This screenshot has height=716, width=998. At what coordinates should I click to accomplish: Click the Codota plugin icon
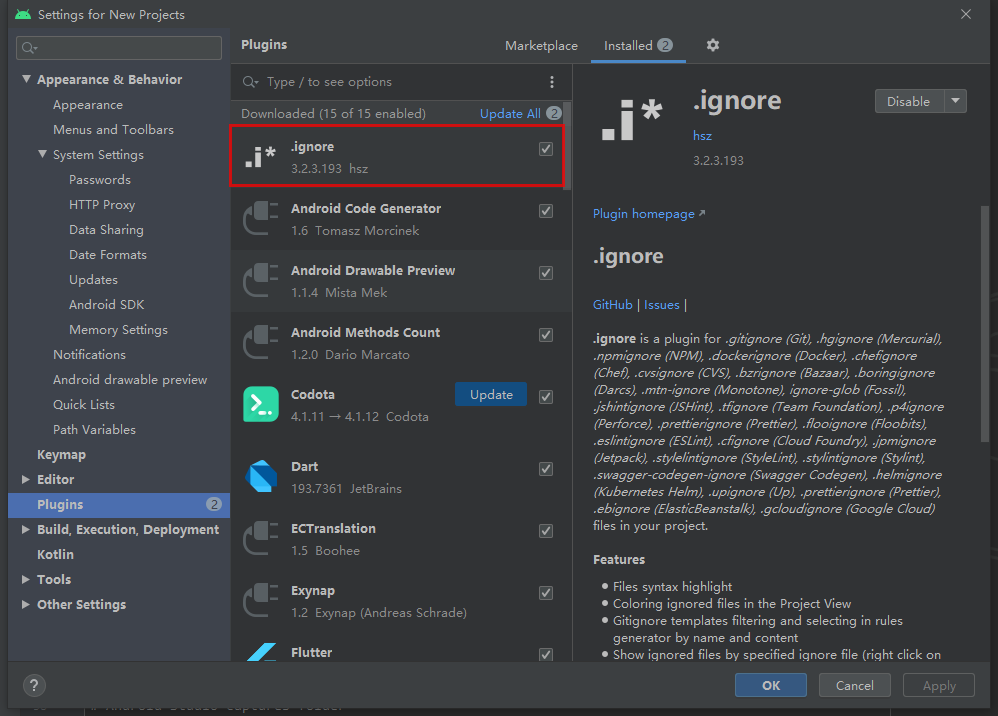(261, 405)
